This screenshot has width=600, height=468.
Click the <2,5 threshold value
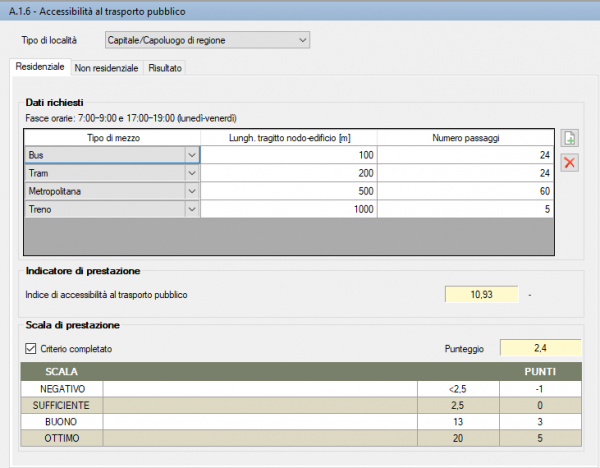click(458, 389)
